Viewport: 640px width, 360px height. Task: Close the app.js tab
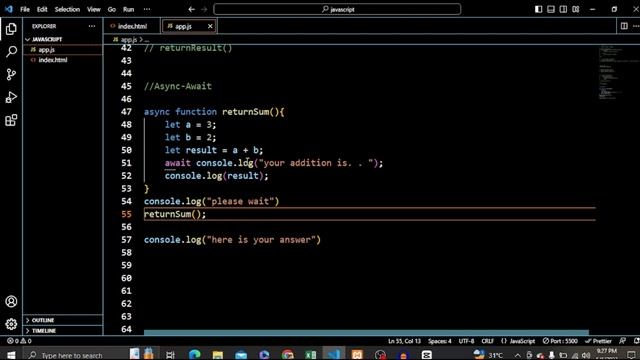[x=210, y=26]
